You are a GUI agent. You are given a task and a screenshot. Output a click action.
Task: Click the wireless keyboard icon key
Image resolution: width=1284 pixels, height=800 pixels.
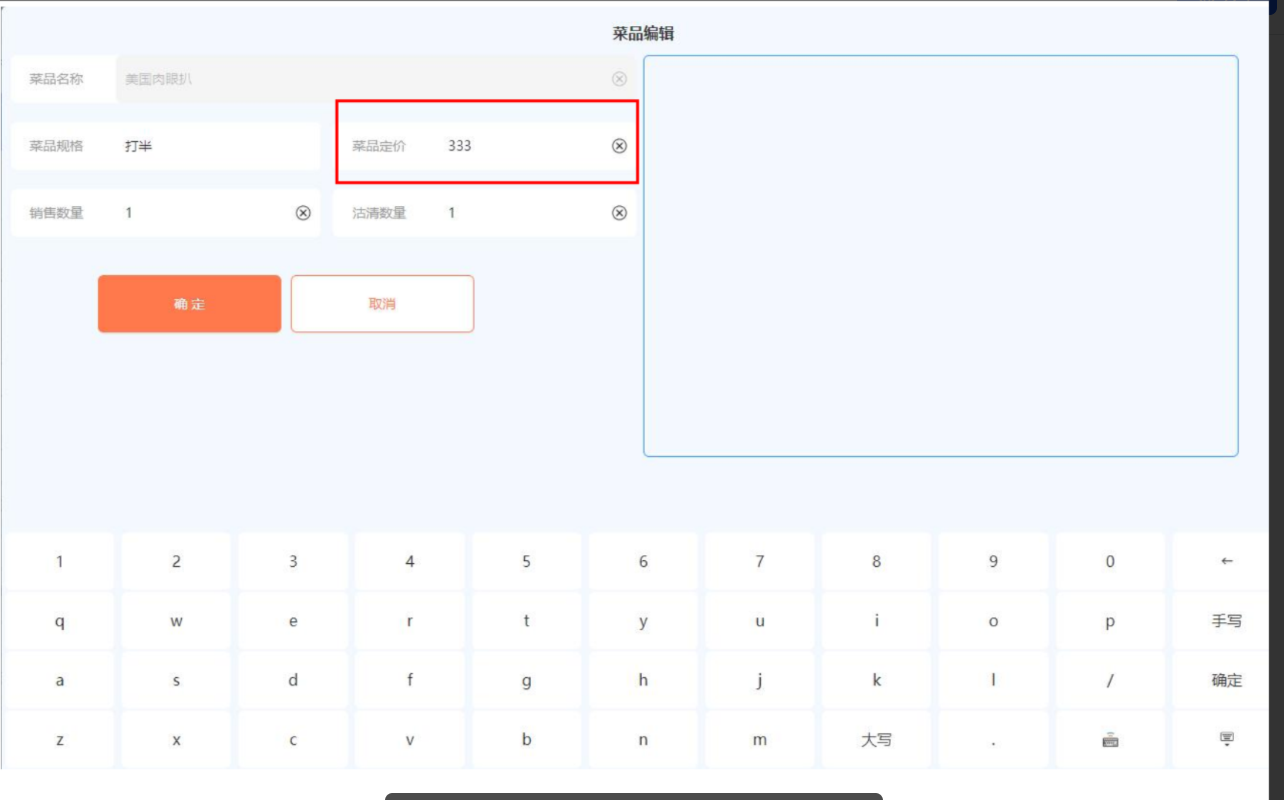1110,740
